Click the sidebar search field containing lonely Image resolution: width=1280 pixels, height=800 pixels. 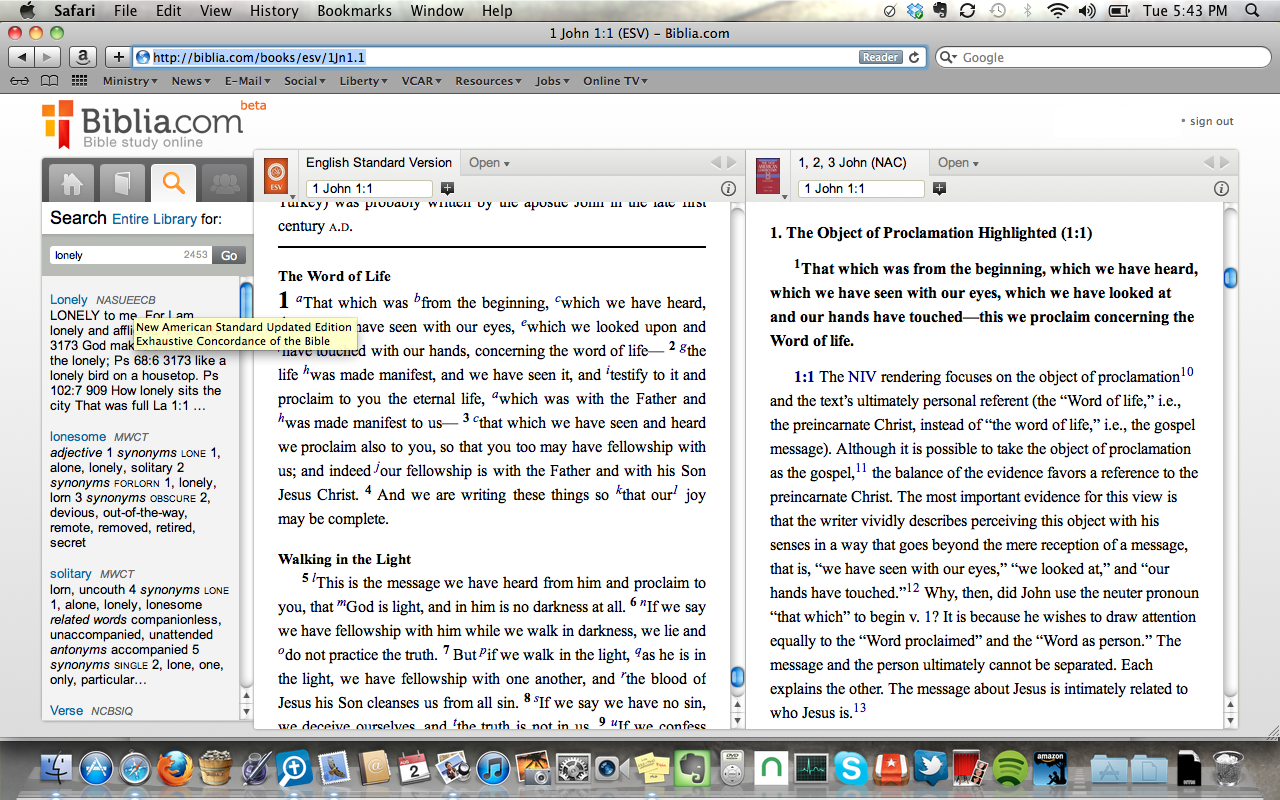(130, 255)
